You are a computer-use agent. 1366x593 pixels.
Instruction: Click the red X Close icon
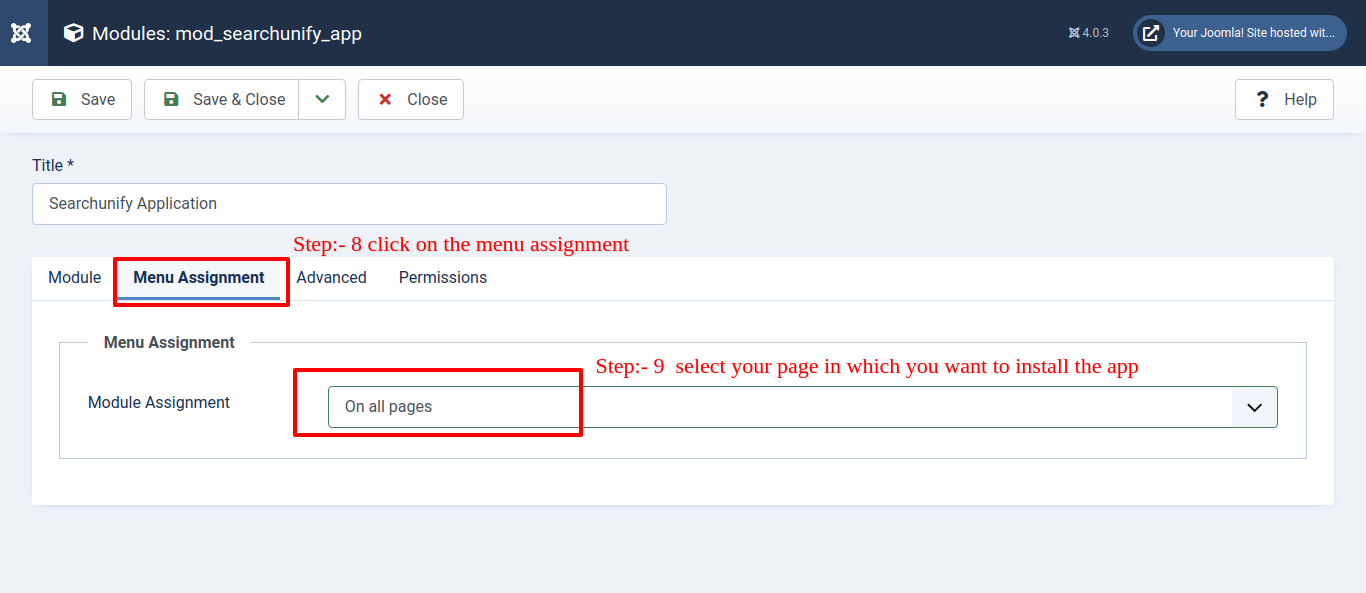click(385, 99)
